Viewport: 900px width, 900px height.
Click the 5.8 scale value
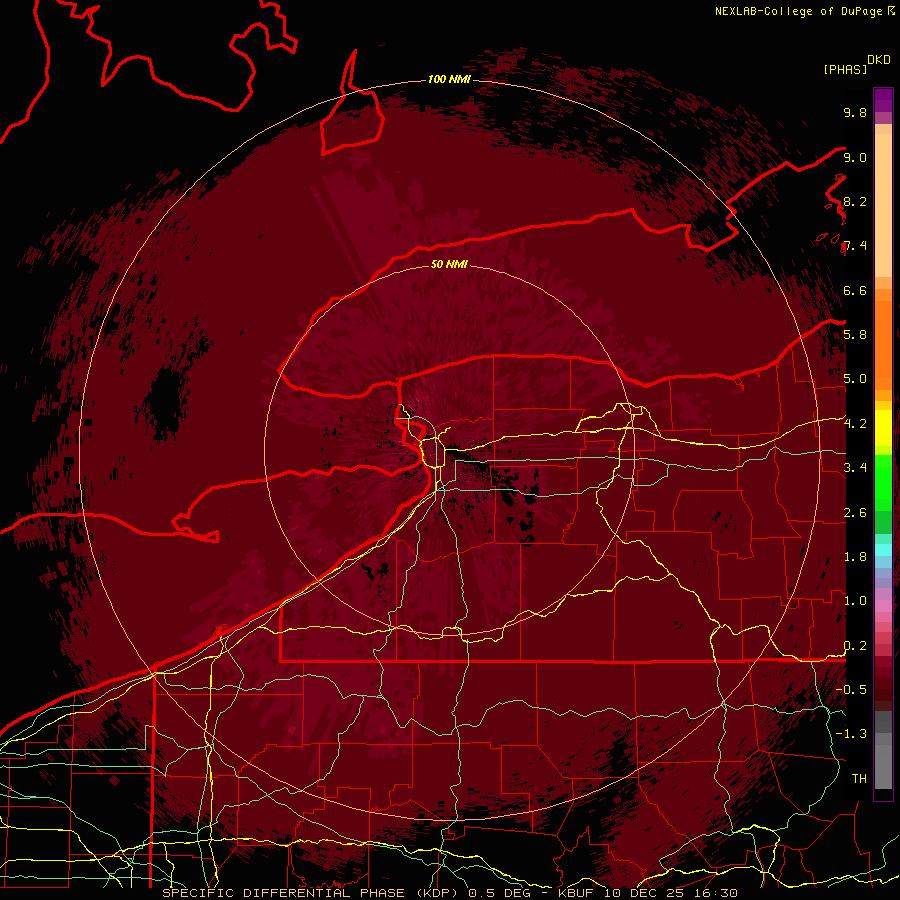point(855,334)
